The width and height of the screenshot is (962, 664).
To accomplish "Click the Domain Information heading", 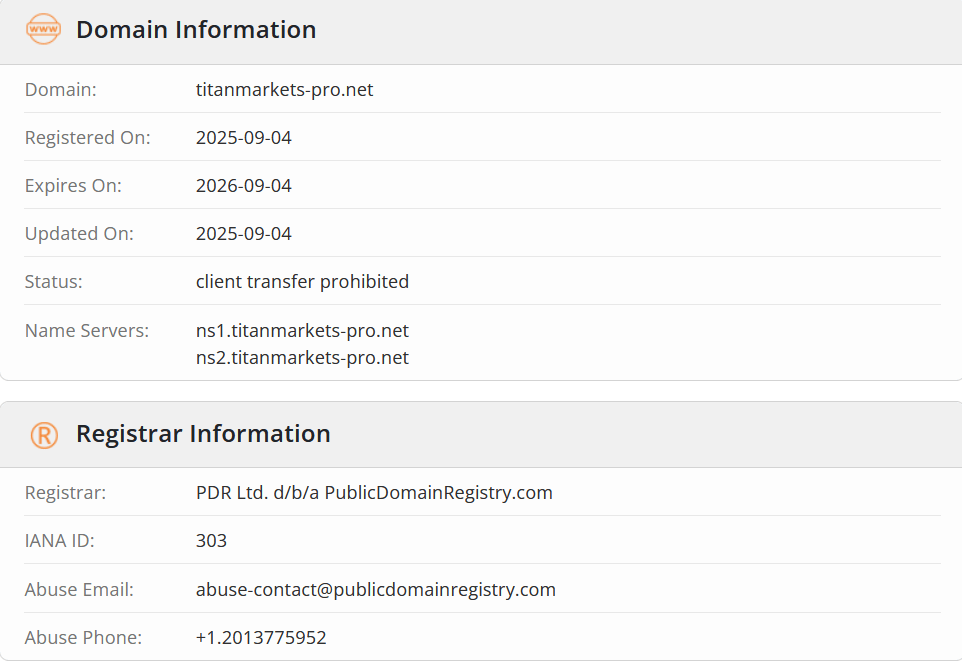I will (x=196, y=30).
